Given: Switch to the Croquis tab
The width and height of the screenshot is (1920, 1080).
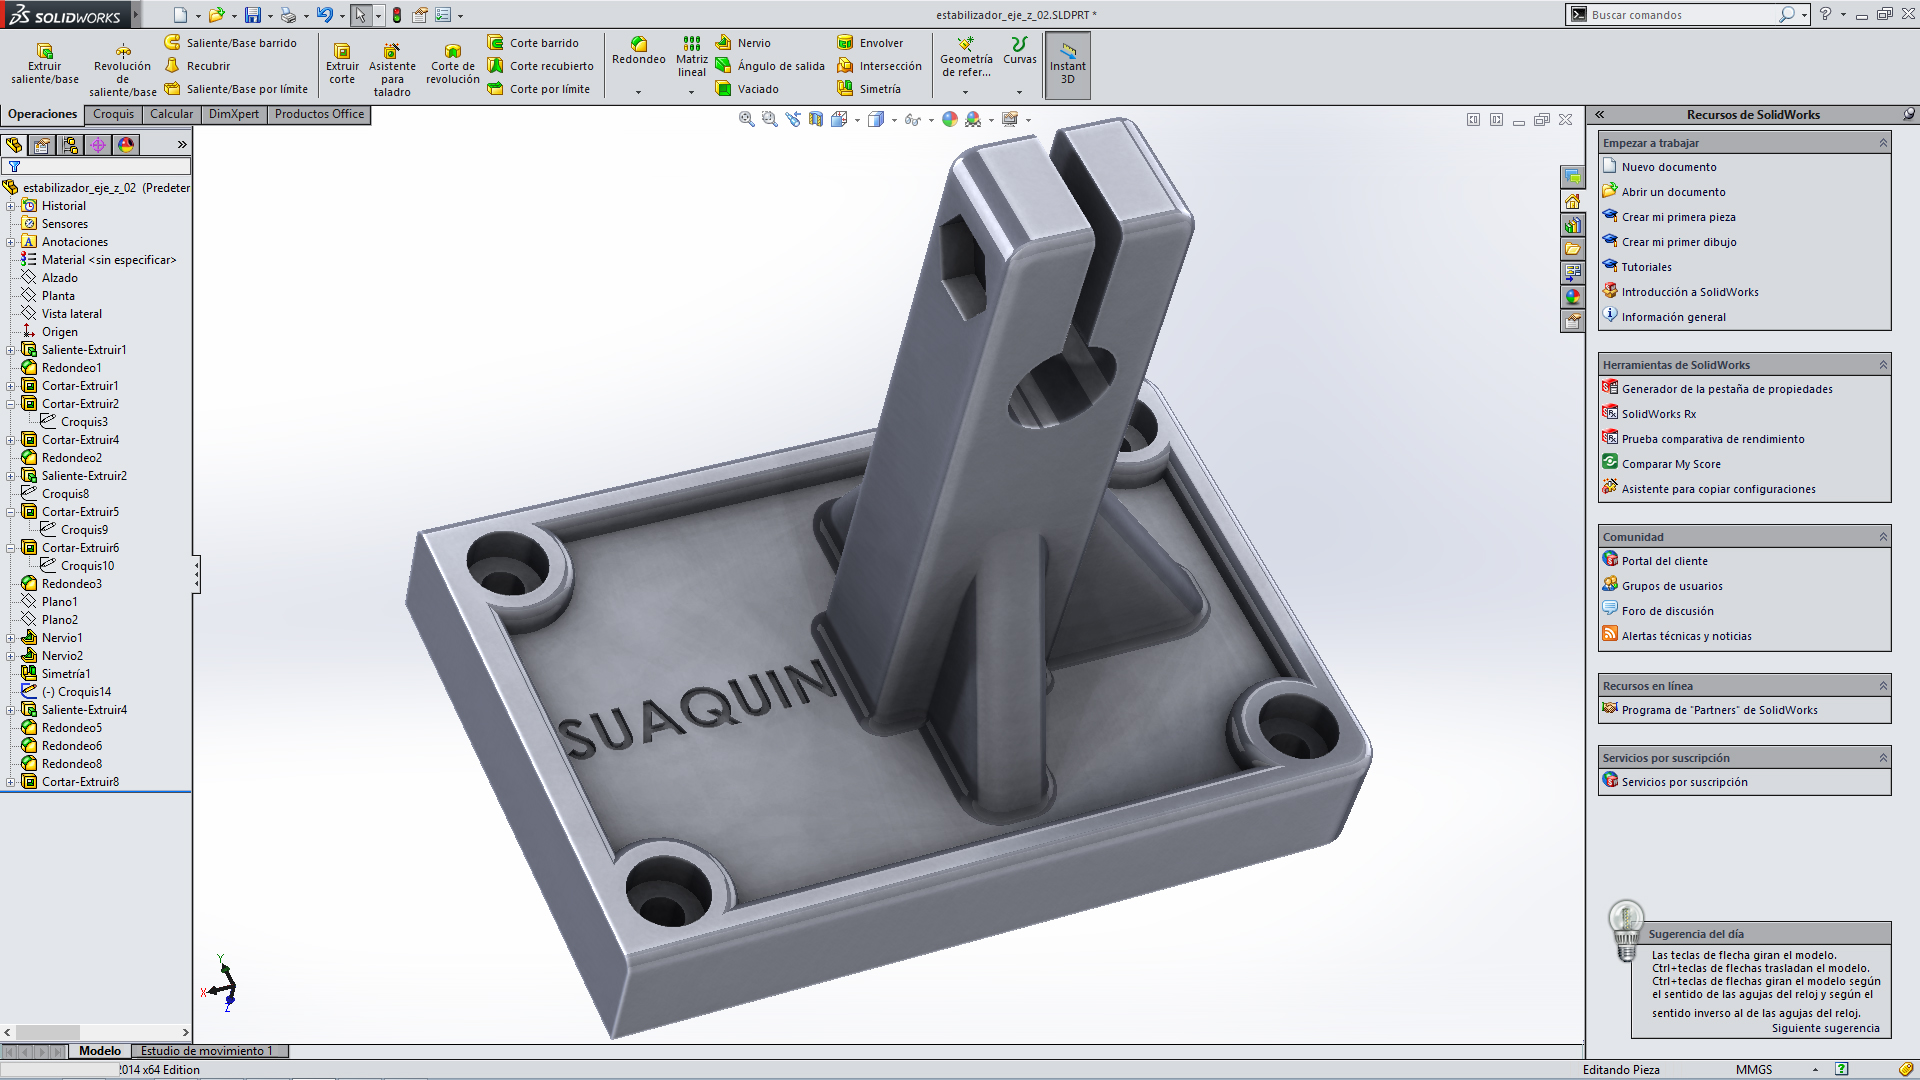Looking at the screenshot, I should [113, 114].
